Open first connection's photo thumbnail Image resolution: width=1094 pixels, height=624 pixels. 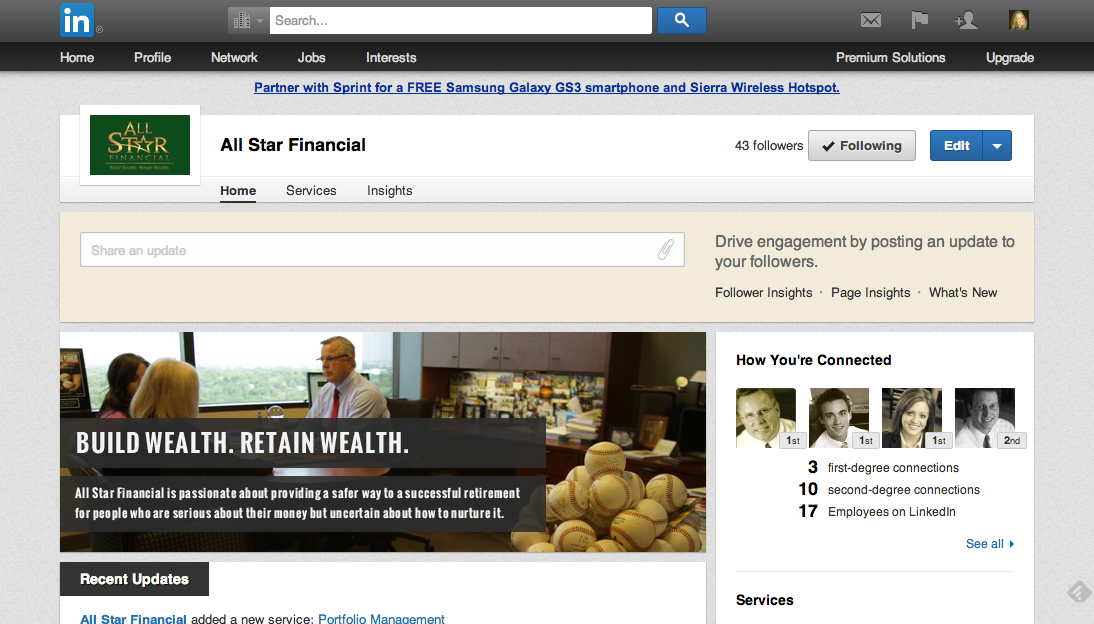766,417
